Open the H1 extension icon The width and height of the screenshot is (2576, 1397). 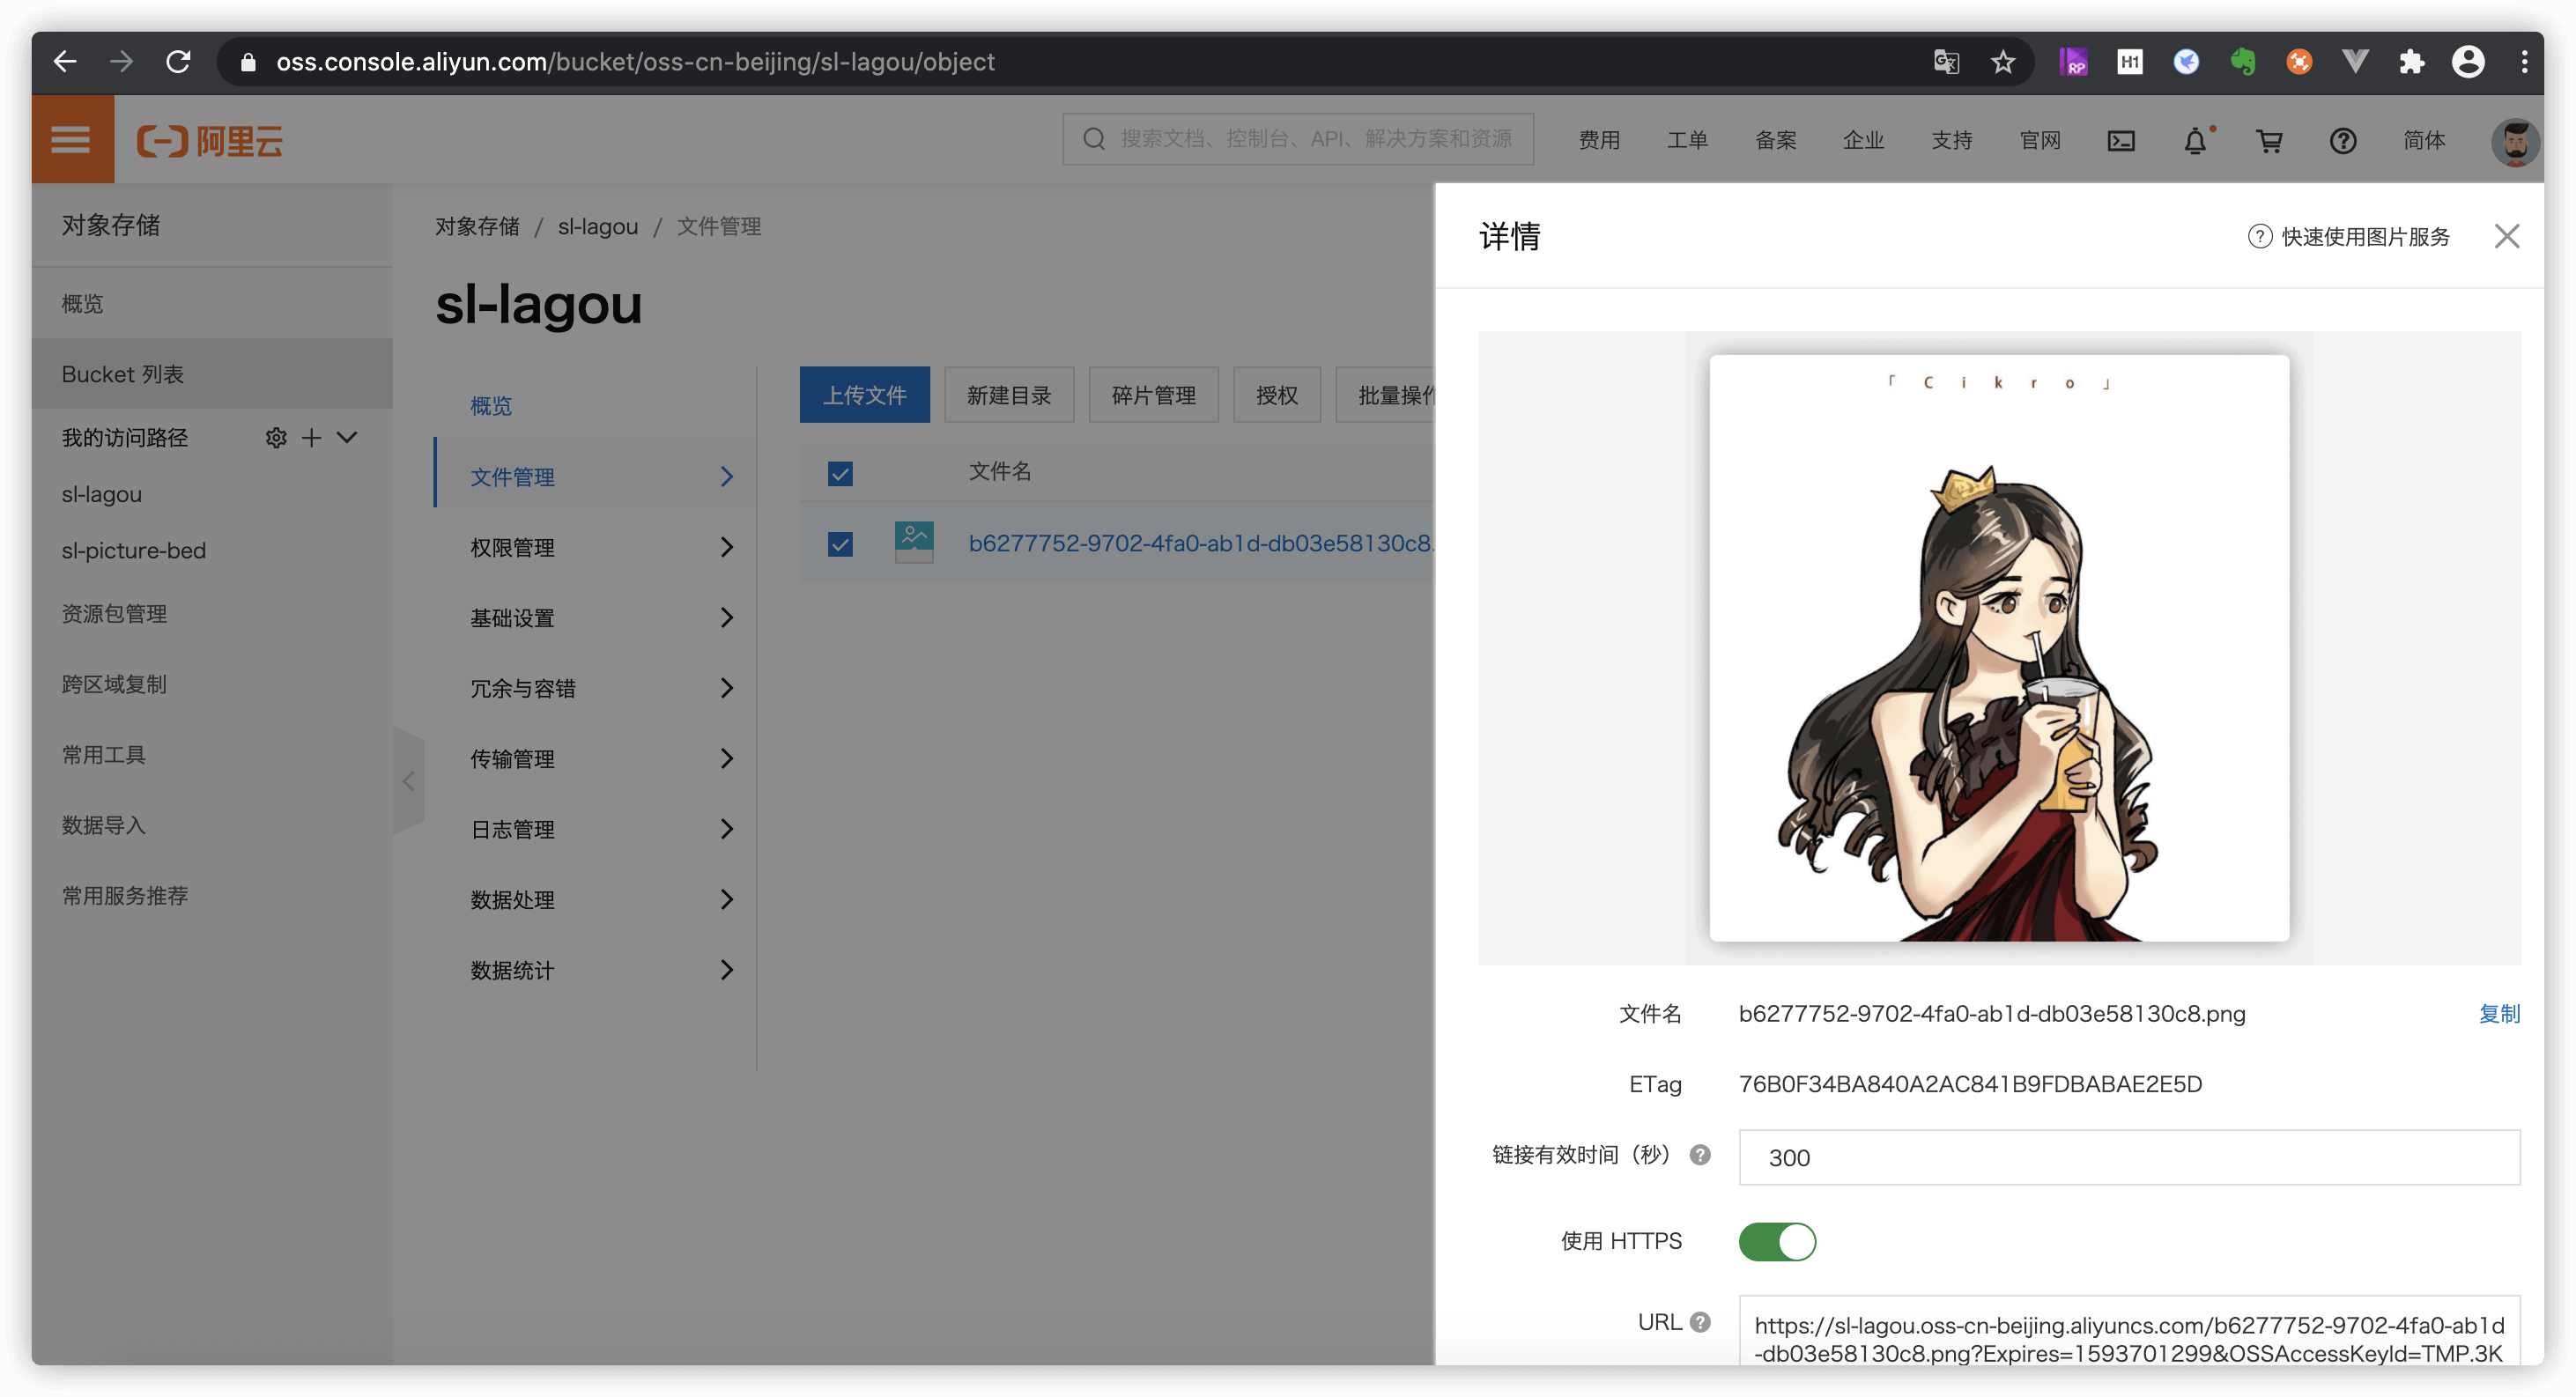[x=2129, y=61]
